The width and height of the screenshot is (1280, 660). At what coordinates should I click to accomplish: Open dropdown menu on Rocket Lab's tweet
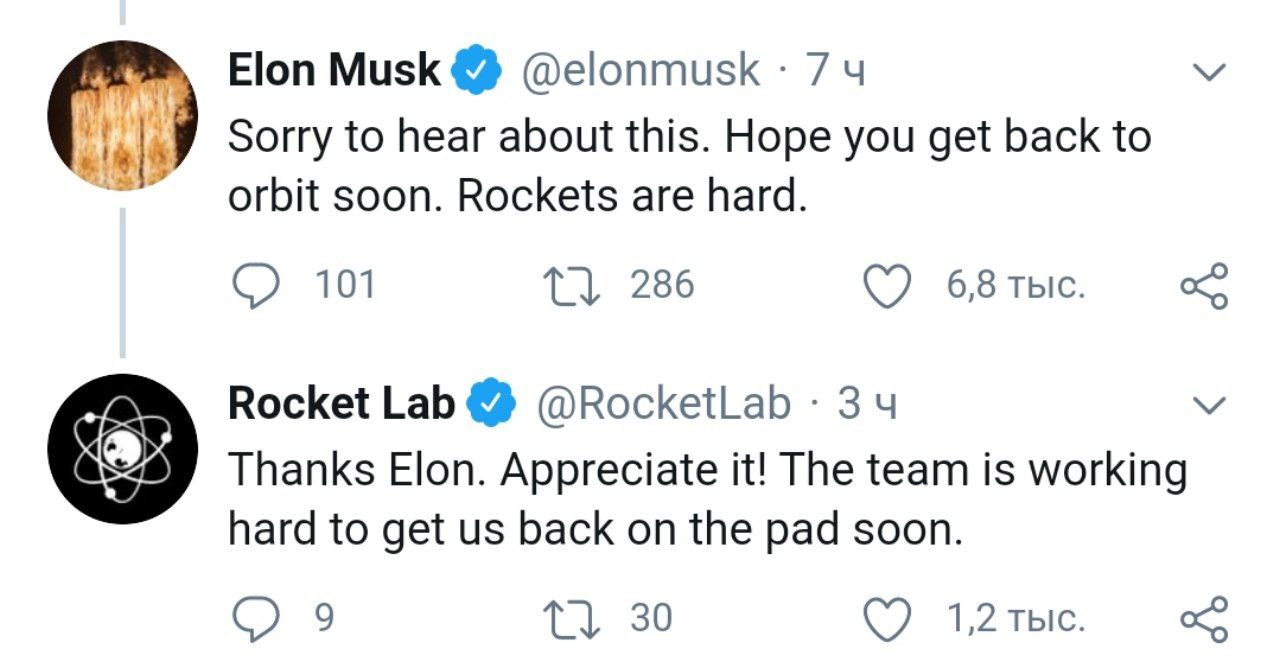coord(1211,405)
